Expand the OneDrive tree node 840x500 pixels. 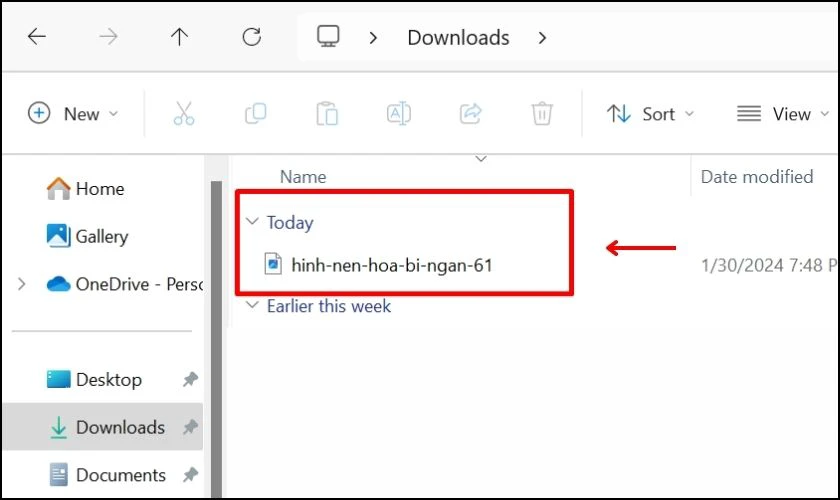(x=21, y=283)
